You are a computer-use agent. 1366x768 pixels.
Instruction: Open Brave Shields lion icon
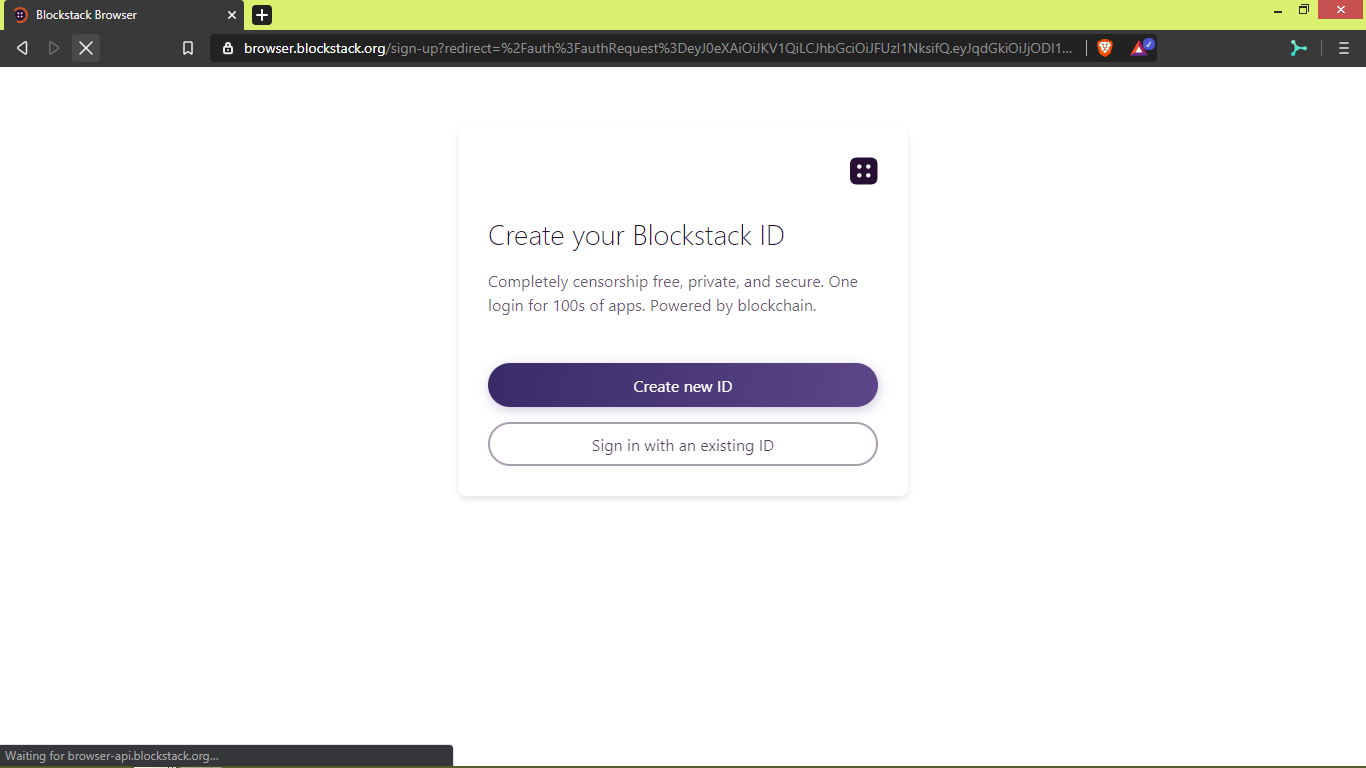pyautogui.click(x=1105, y=48)
